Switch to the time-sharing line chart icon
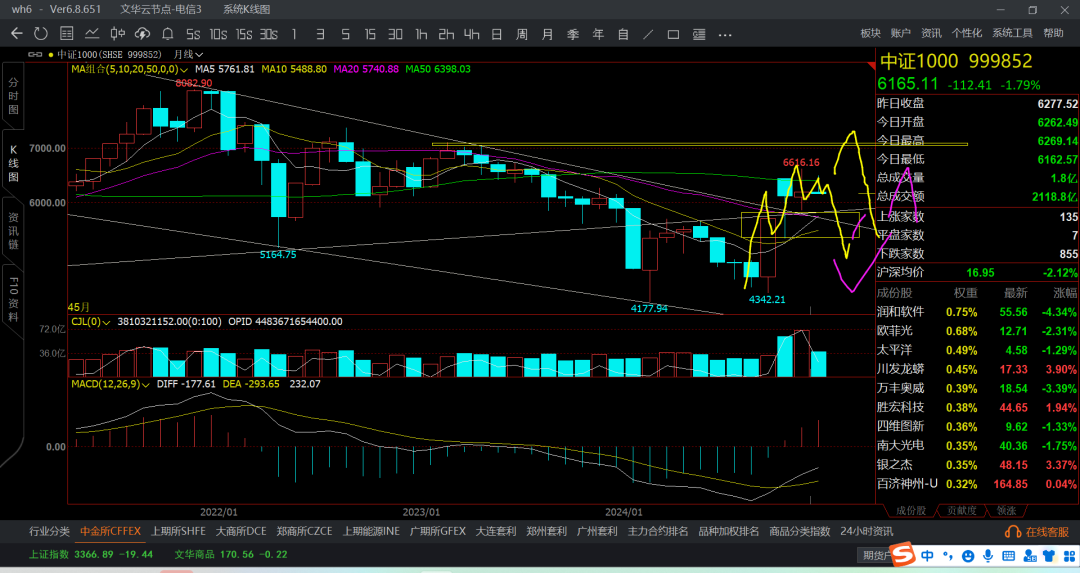1080x573 pixels. click(92, 34)
